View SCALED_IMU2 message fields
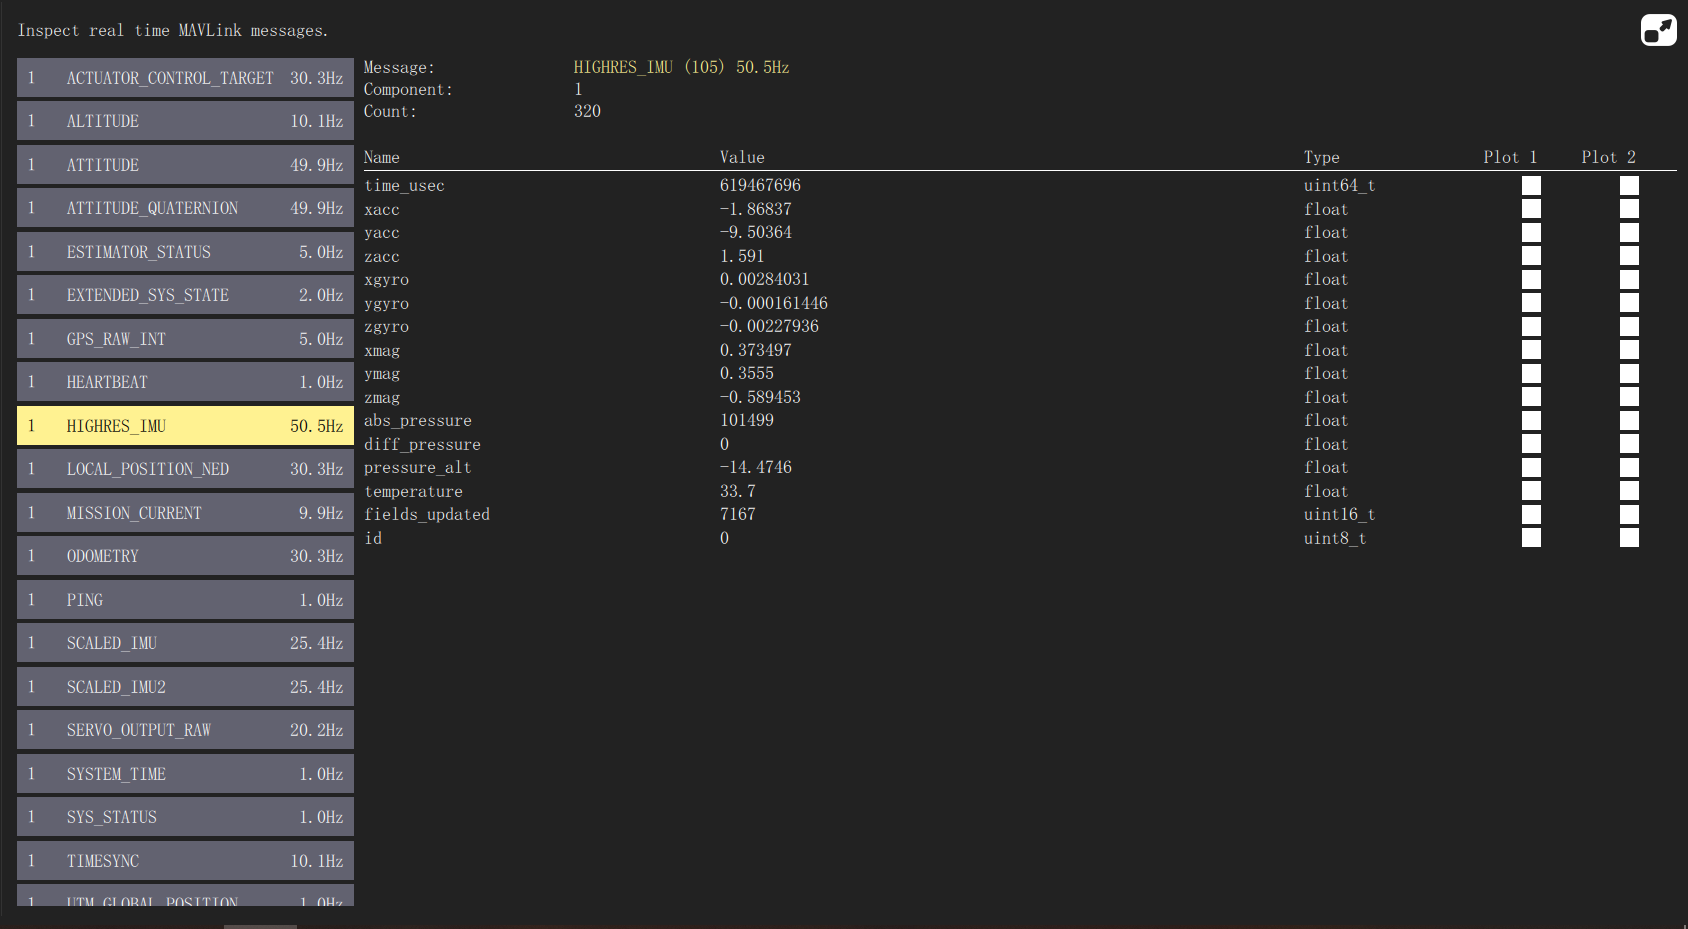The image size is (1688, 929). [185, 686]
